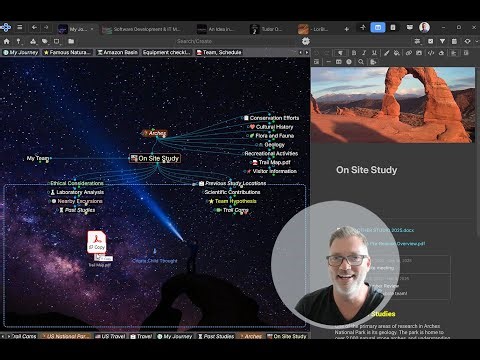The height and width of the screenshot is (360, 480).
Task: Focus the Search/Create field
Action: click(x=194, y=41)
